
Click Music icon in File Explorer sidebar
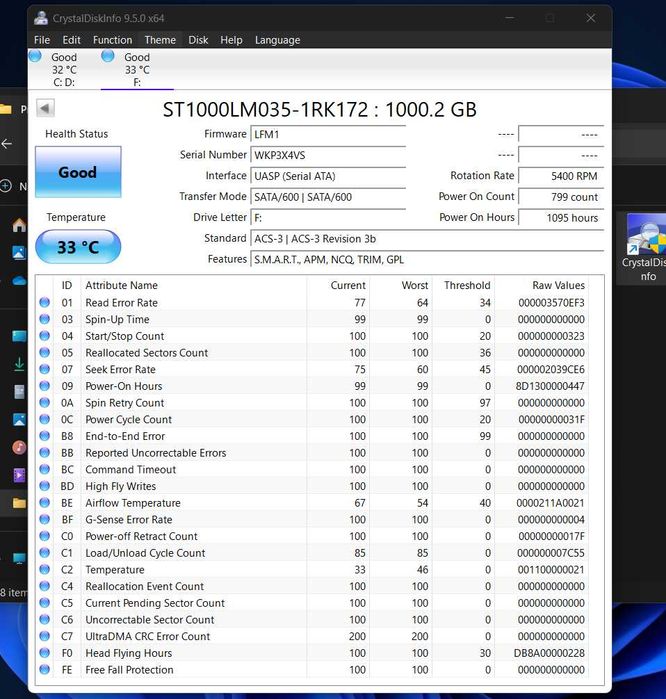coord(19,447)
